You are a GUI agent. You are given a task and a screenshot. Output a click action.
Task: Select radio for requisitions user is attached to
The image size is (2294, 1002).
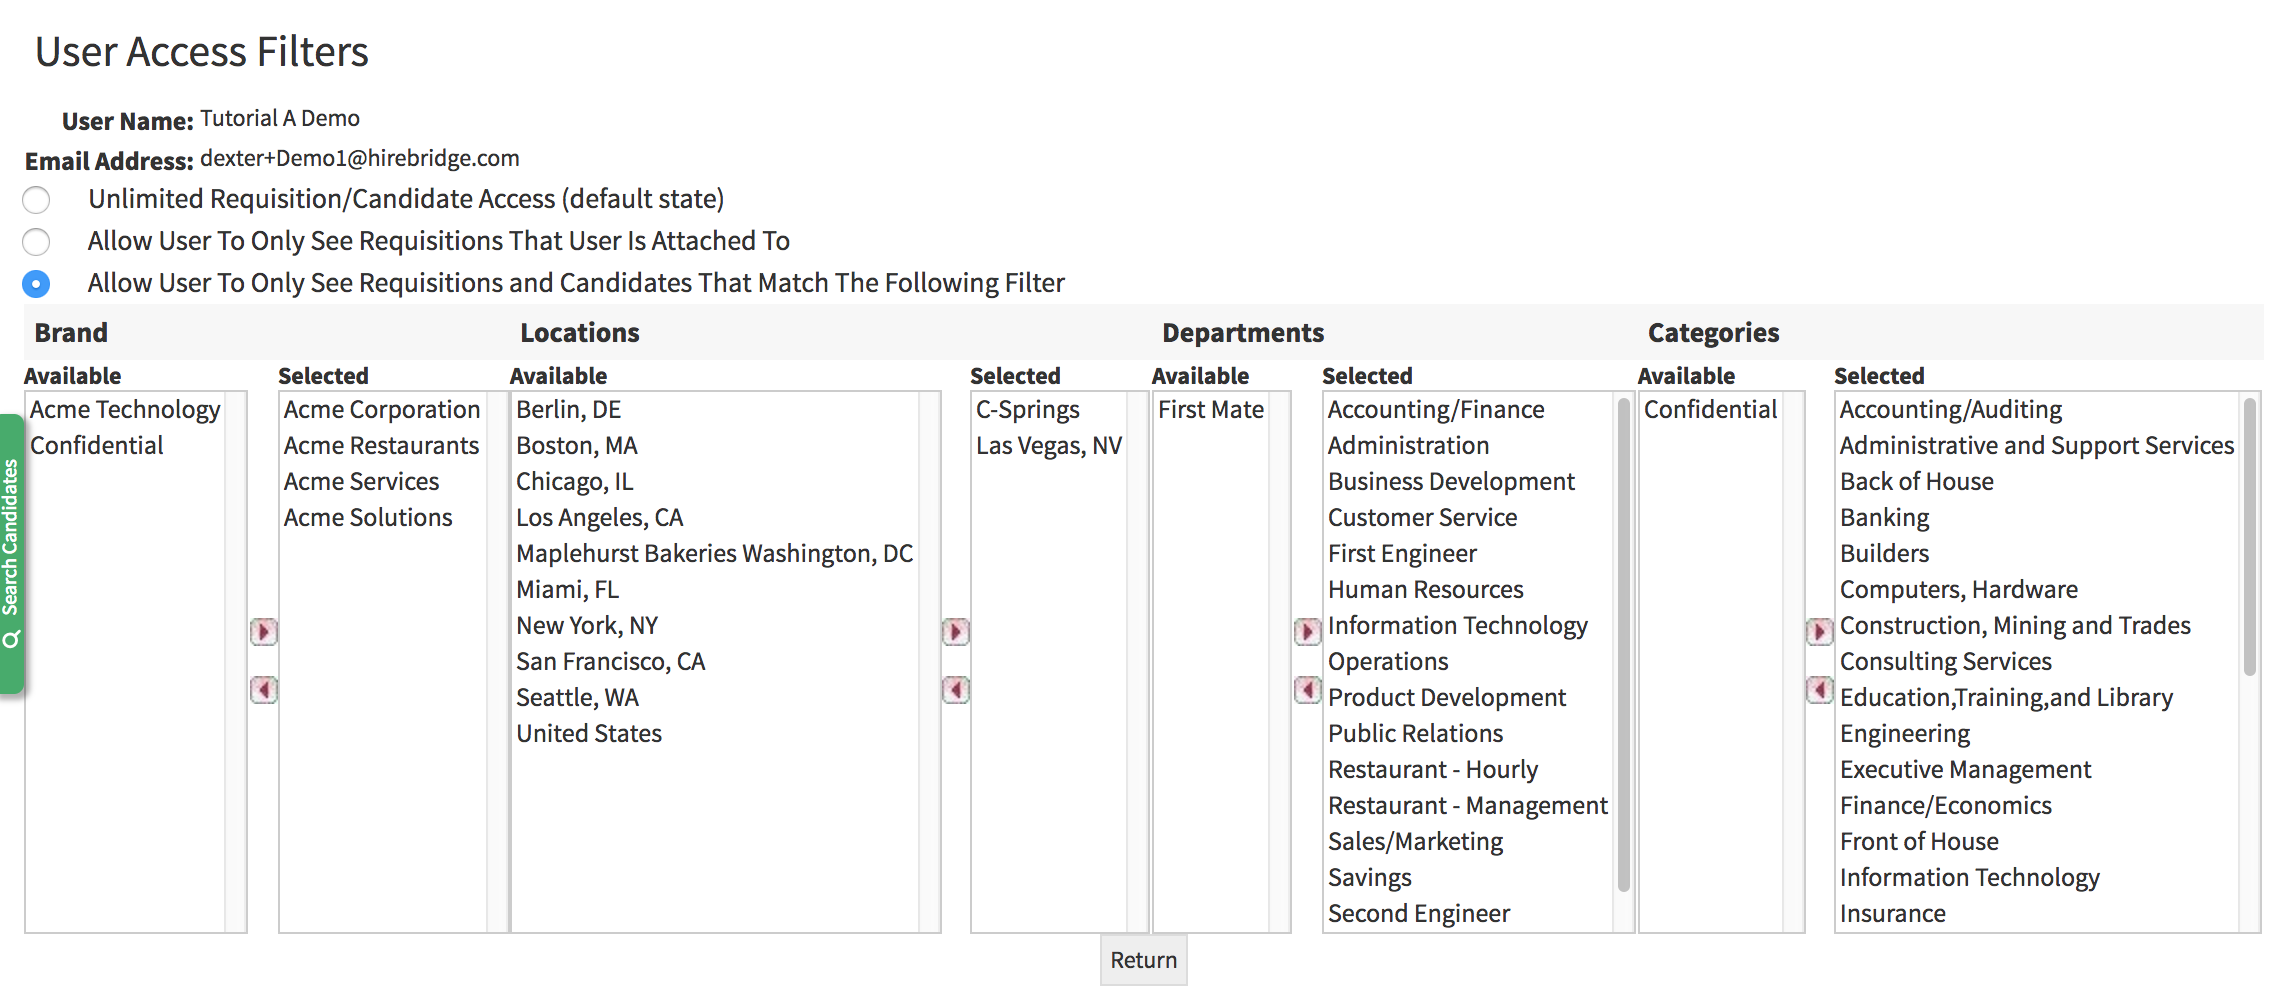[36, 242]
